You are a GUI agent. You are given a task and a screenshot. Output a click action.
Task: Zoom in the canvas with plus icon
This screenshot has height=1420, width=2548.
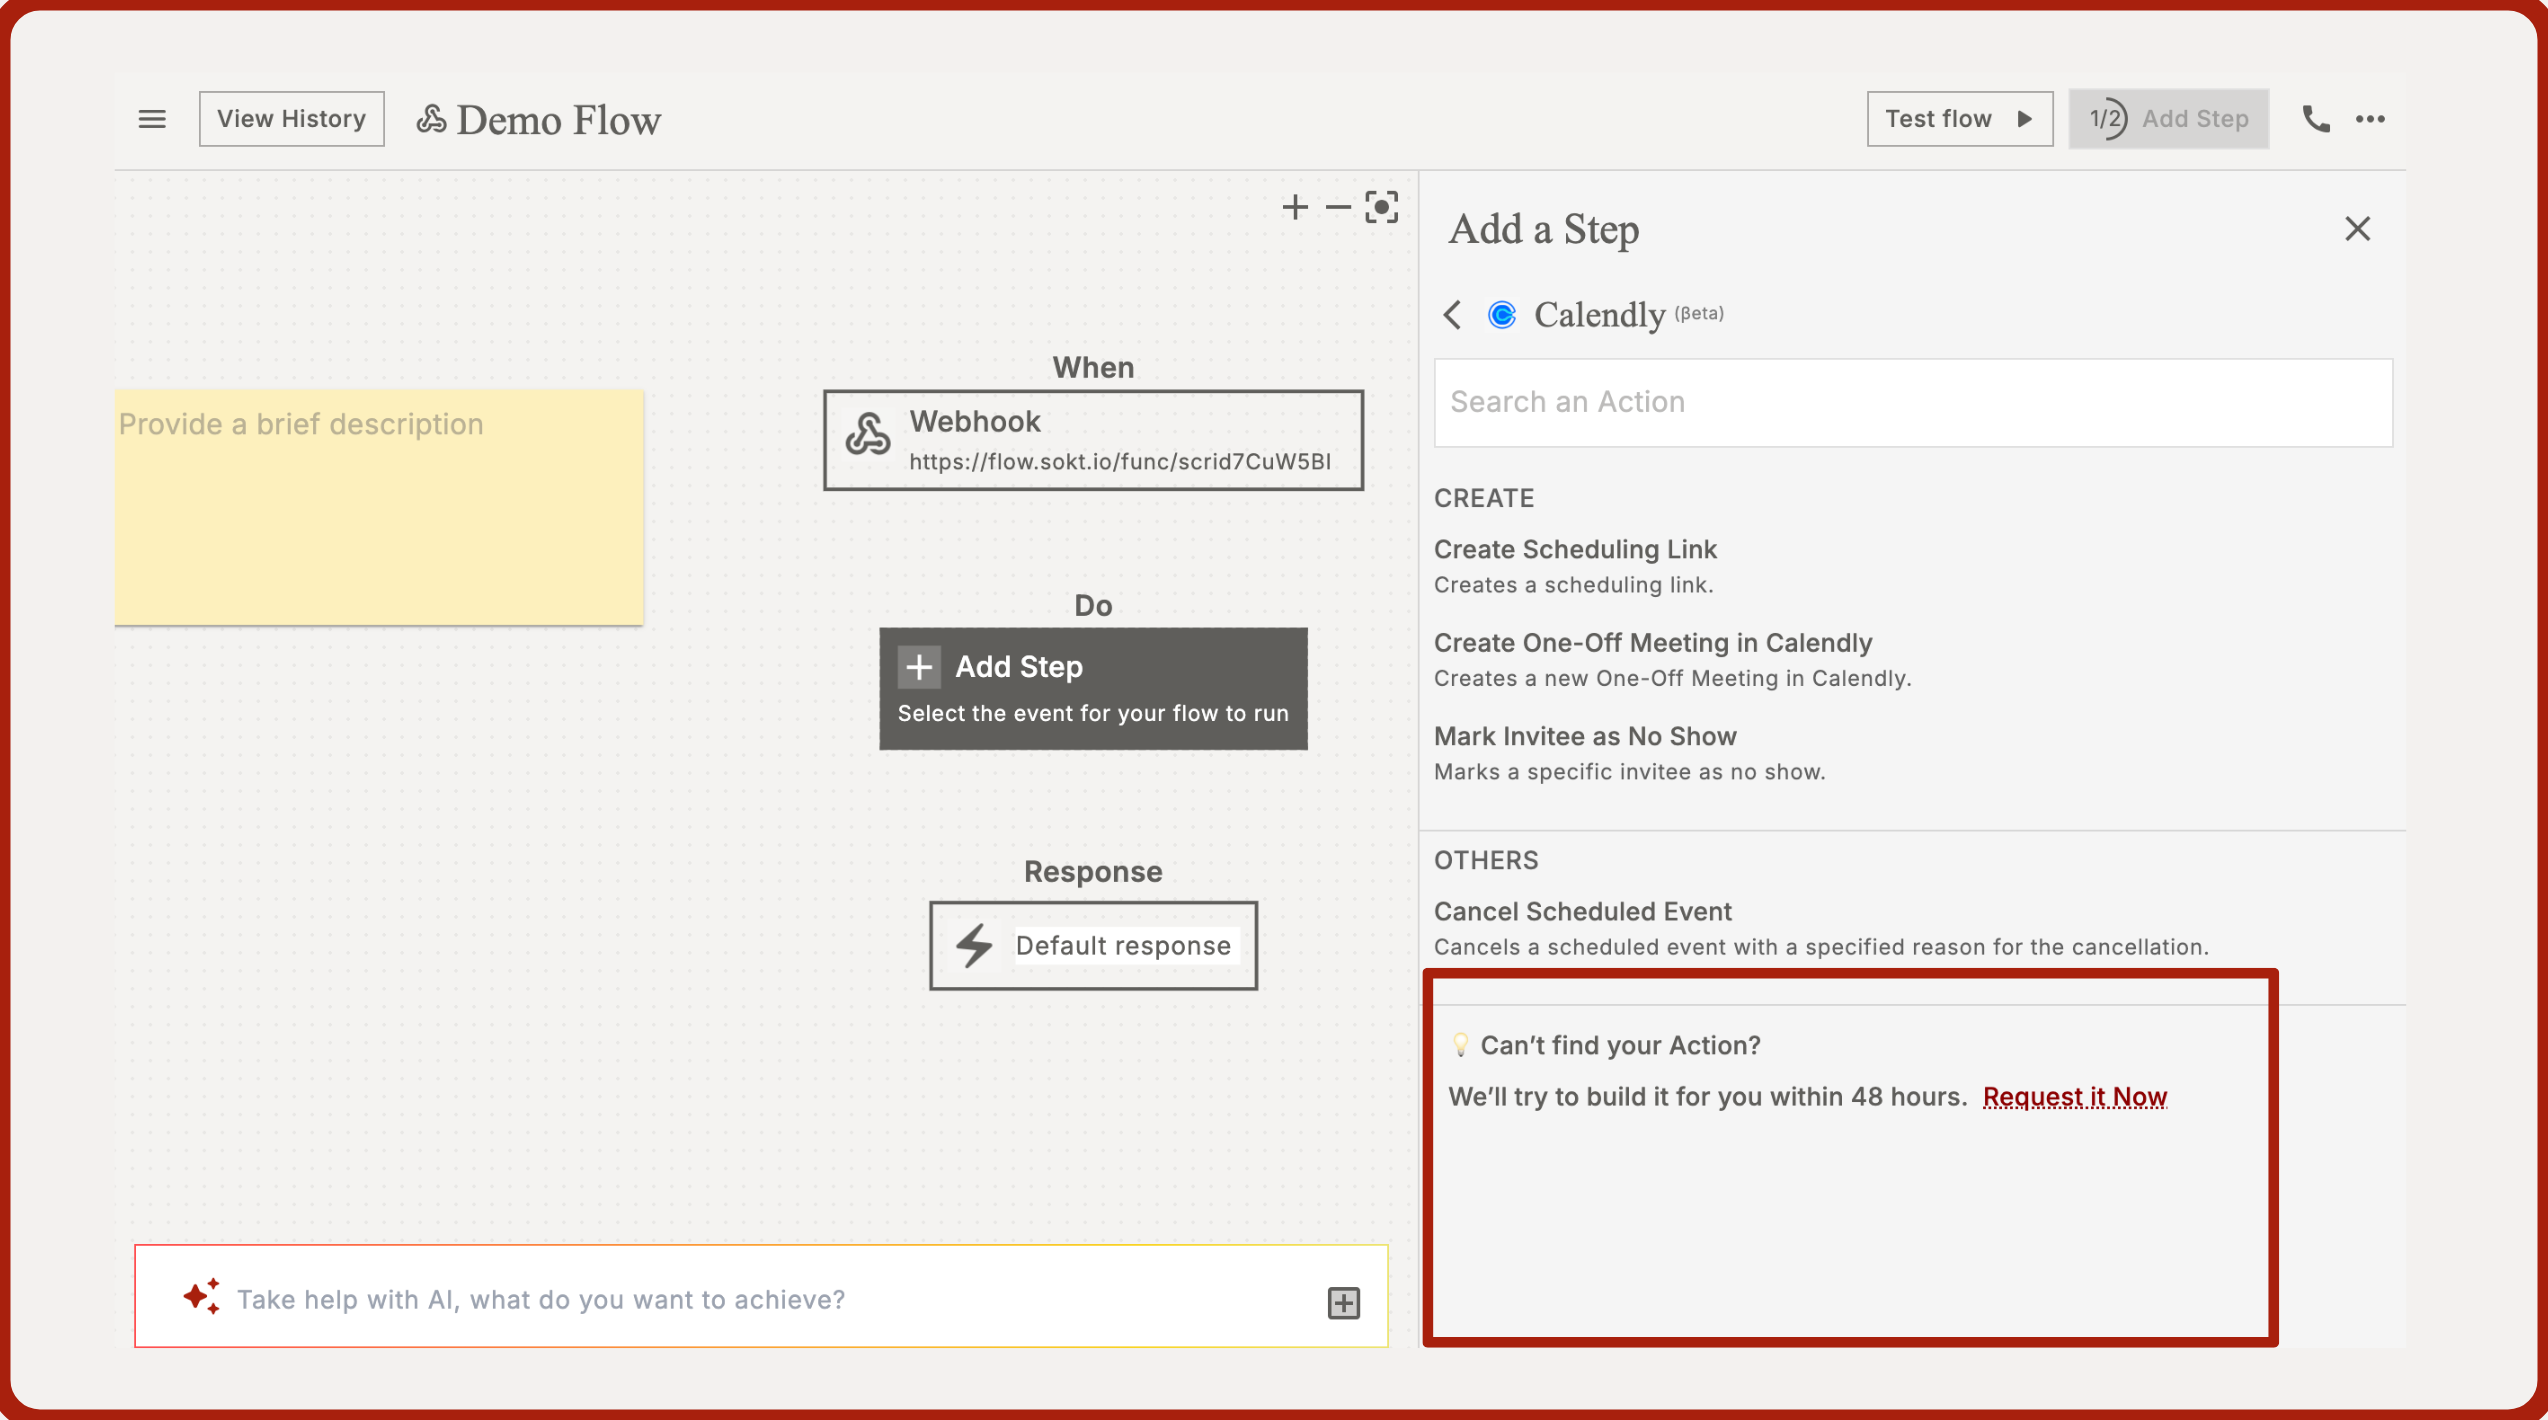point(1295,207)
